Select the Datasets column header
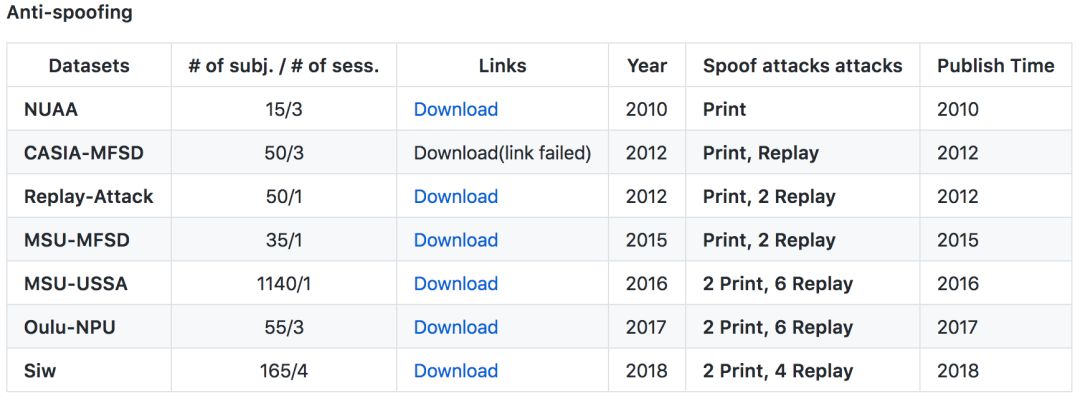This screenshot has height=401, width=1080. (x=89, y=66)
